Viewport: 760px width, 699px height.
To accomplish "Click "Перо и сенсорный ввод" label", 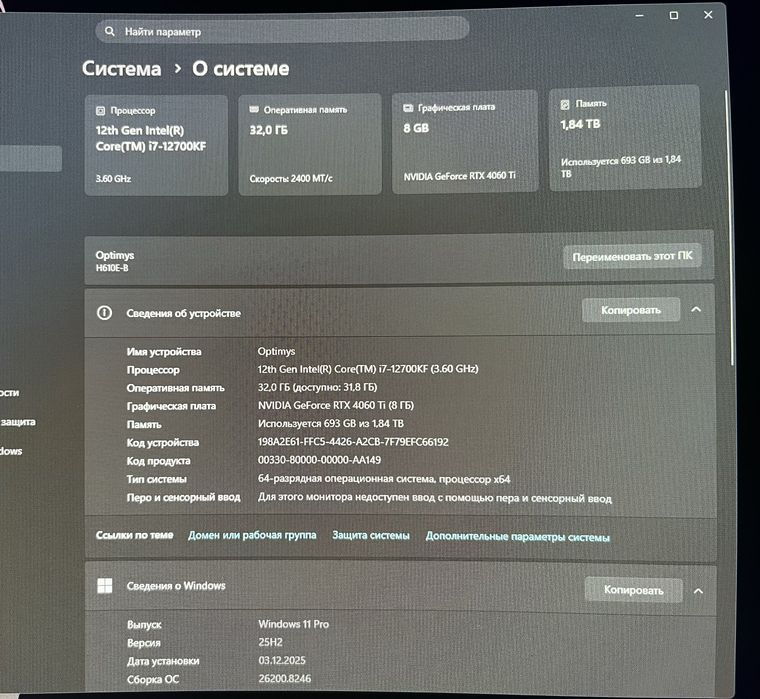I will [183, 497].
